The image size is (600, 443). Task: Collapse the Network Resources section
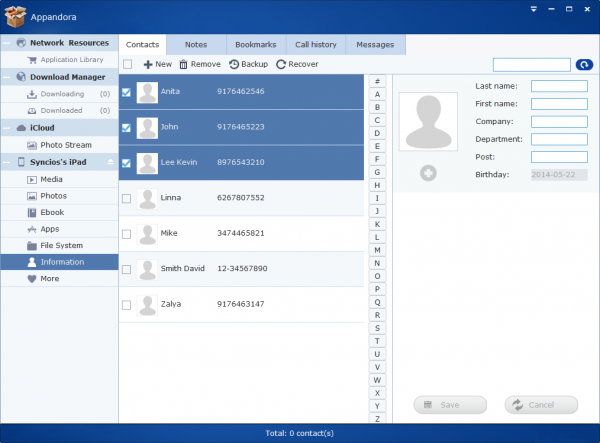[x=6, y=43]
